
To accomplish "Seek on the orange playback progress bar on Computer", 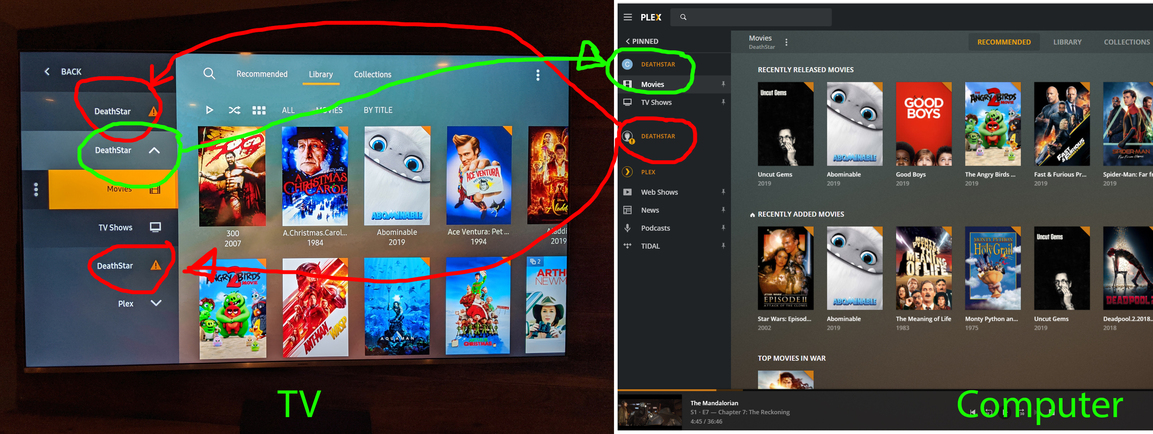I will click(667, 390).
